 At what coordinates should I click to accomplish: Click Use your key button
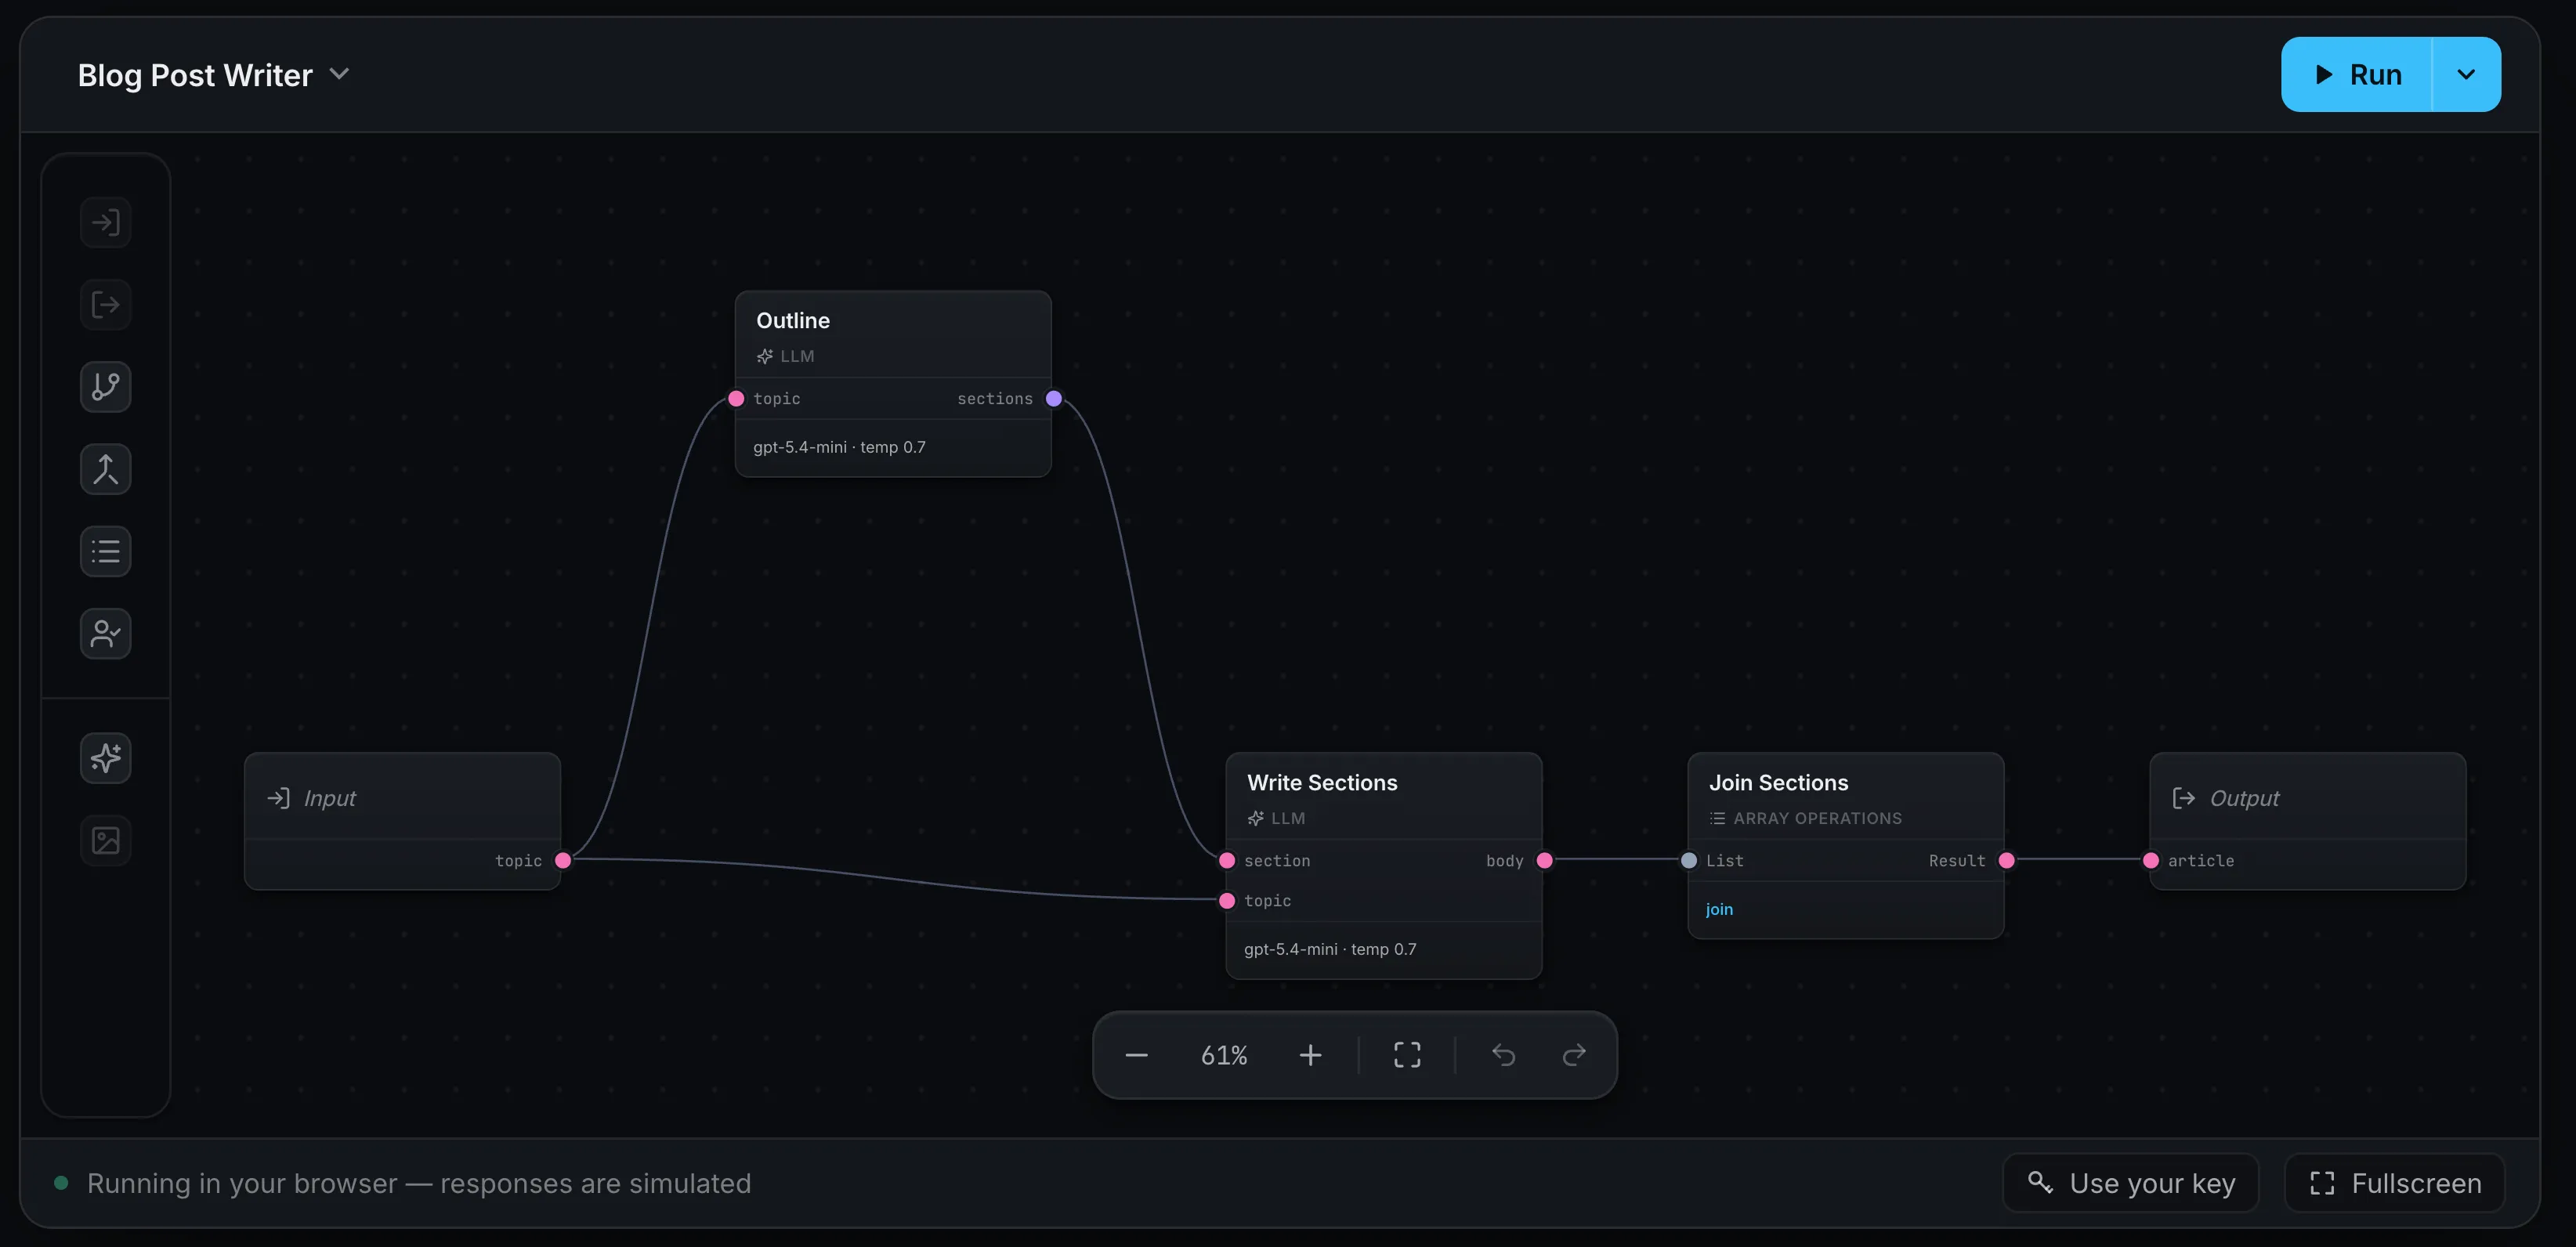click(x=2131, y=1183)
